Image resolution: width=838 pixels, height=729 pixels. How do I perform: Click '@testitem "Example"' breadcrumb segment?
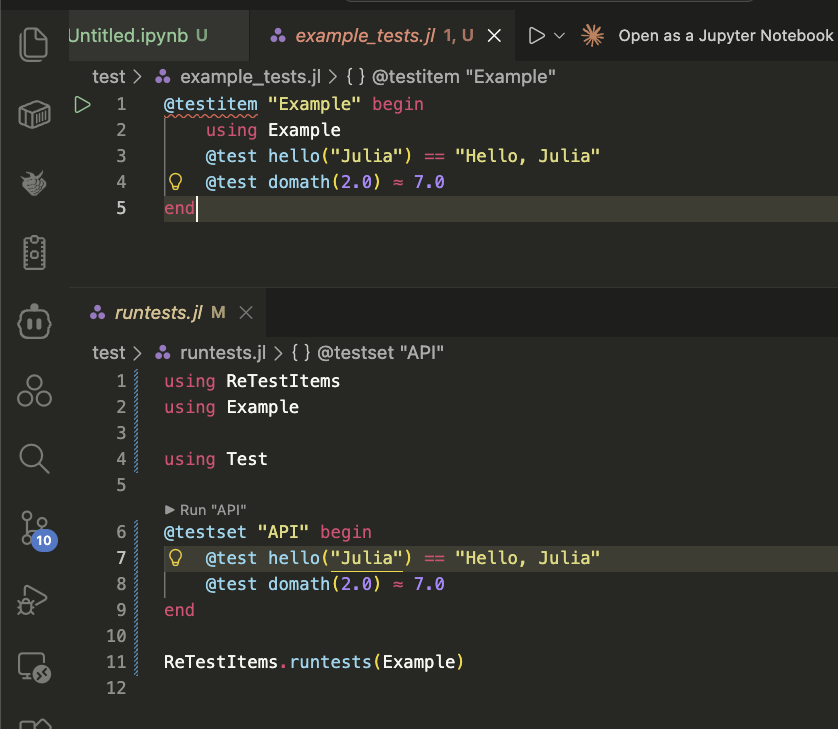463,77
